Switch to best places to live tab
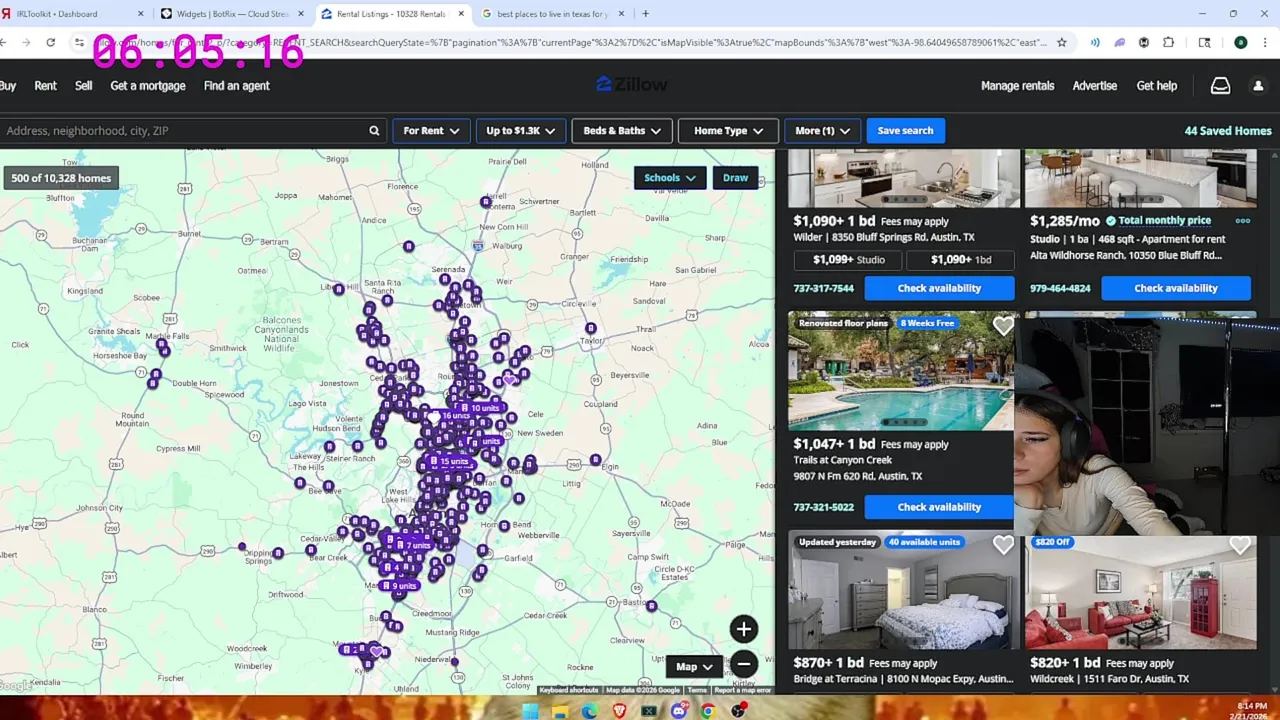 [x=552, y=14]
